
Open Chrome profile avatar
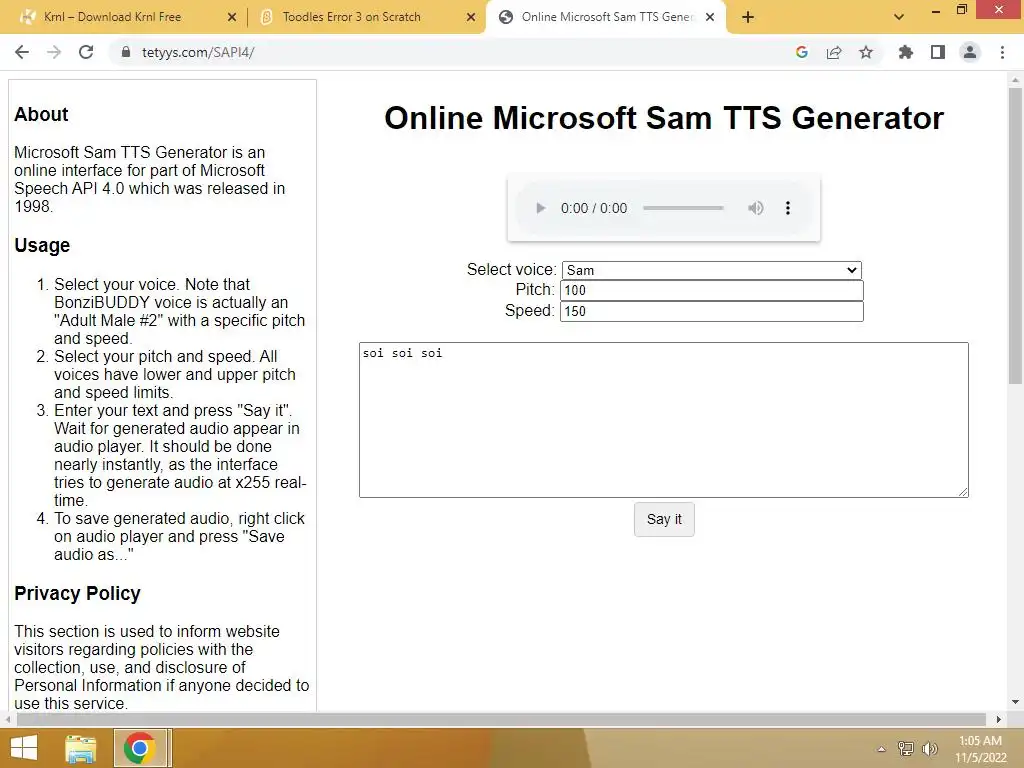[970, 52]
